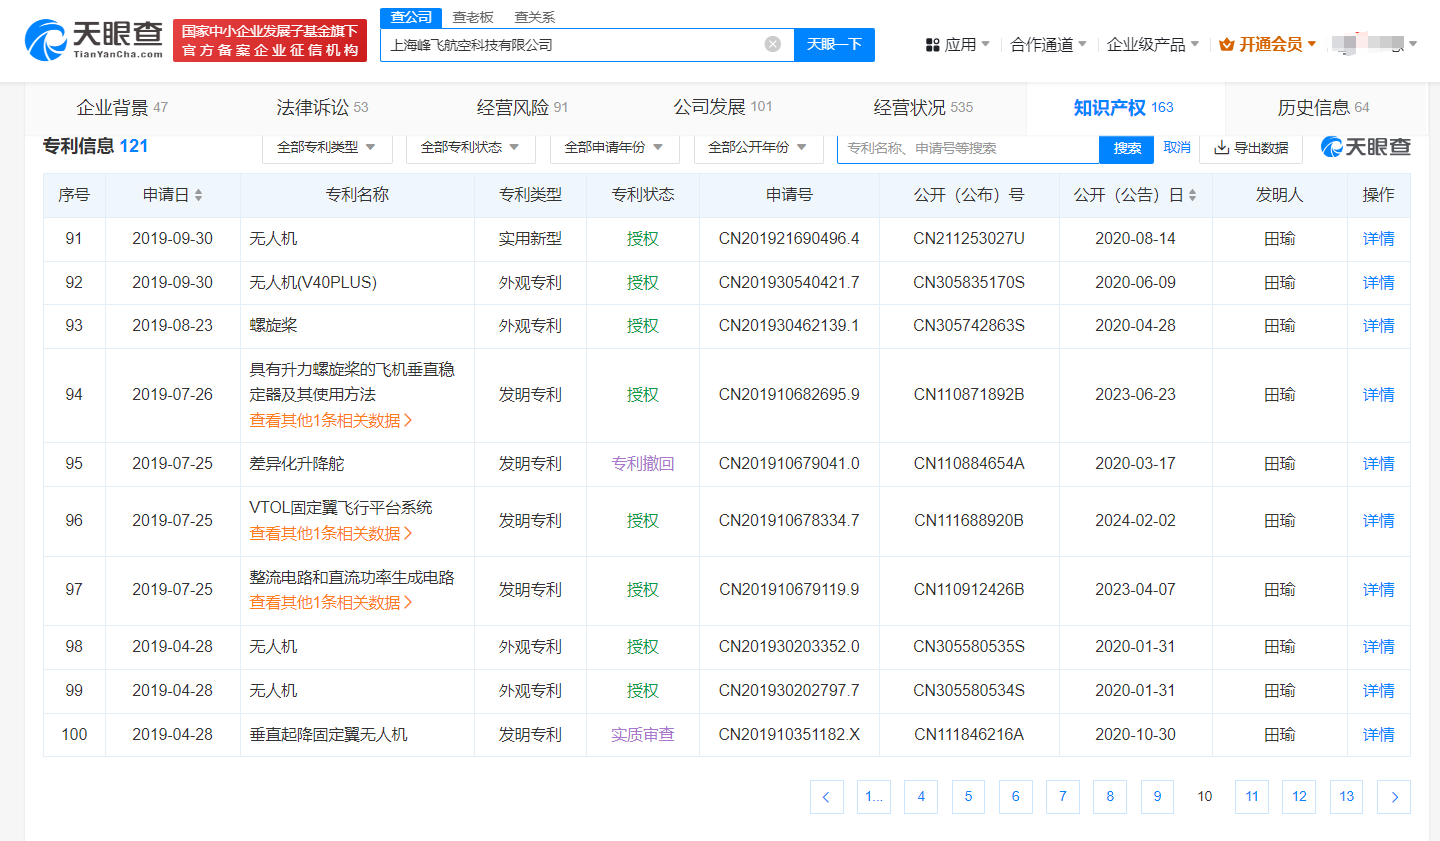Screen dimensions: 1440x841
Task: Open 详情 for 无人机(V40PLUS) patent
Action: [x=1379, y=283]
